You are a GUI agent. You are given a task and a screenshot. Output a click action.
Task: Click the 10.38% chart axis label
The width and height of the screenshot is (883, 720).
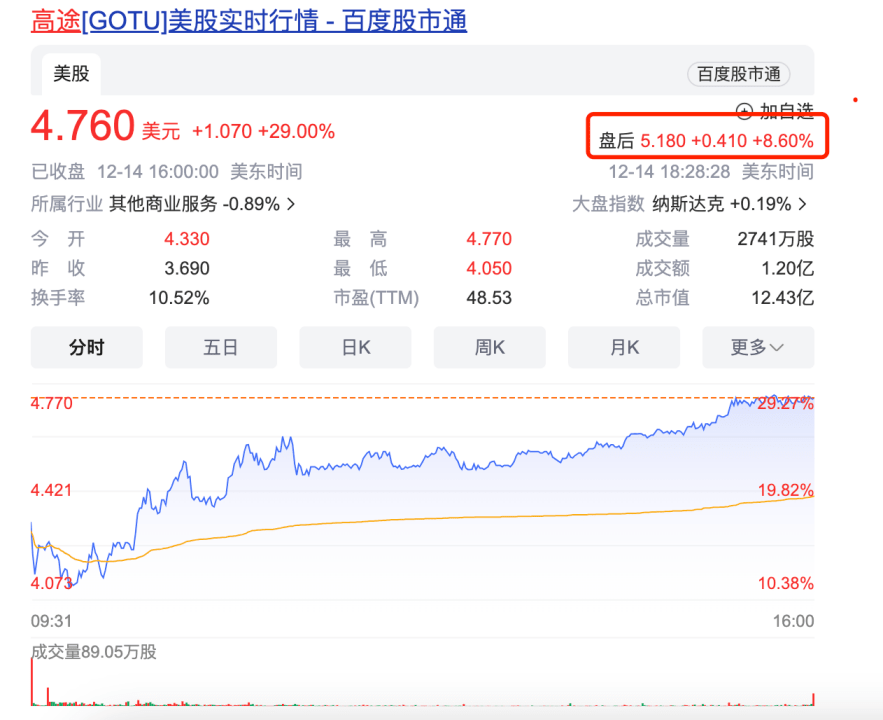pyautogui.click(x=786, y=583)
